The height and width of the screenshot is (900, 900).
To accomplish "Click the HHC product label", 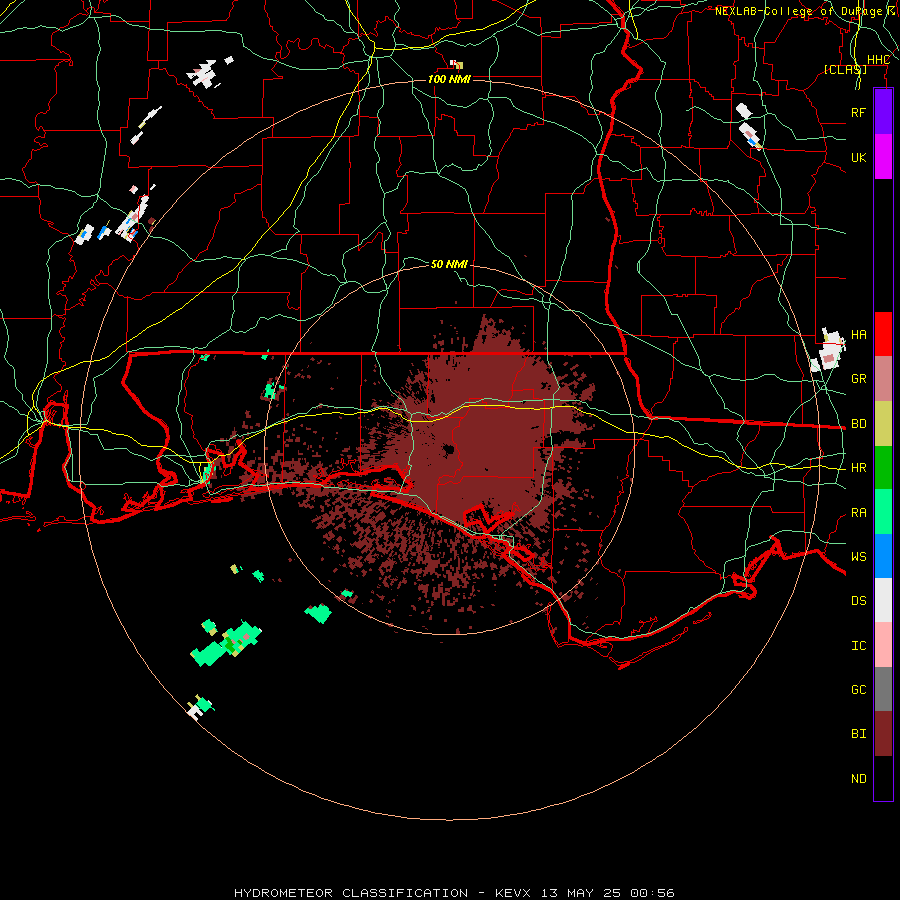I will coord(878,60).
